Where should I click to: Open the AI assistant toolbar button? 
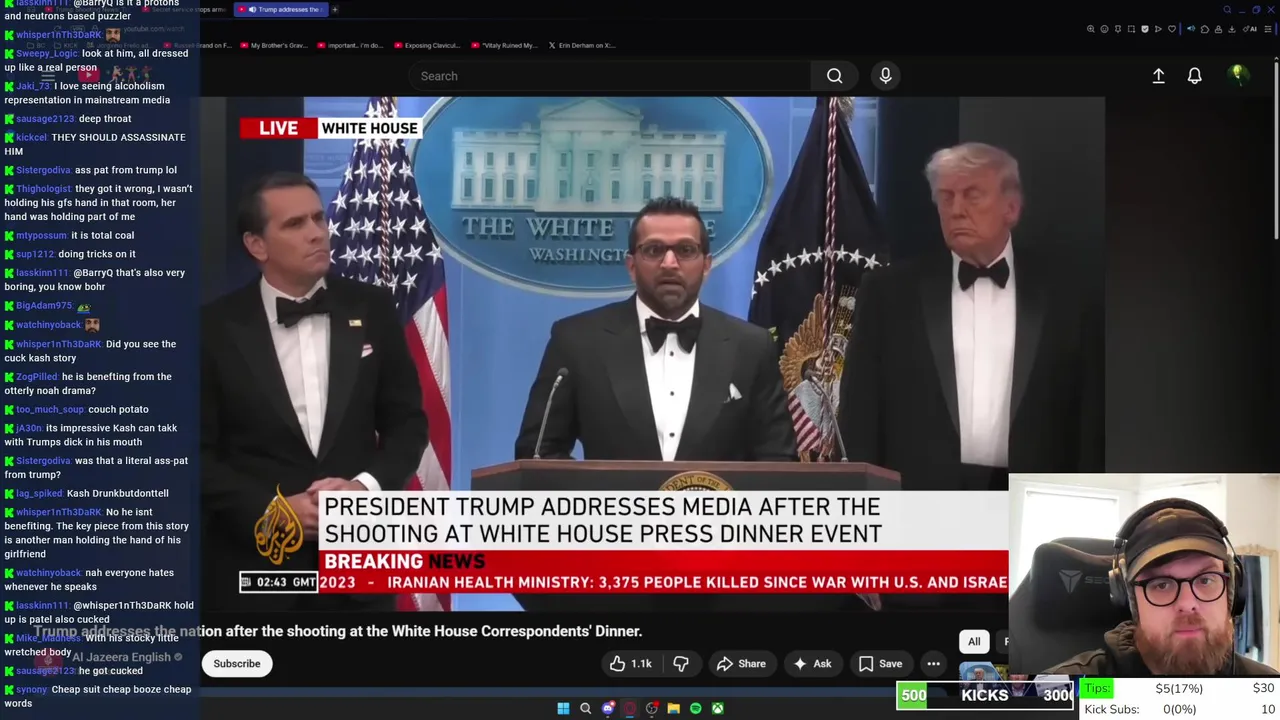[x=1250, y=29]
